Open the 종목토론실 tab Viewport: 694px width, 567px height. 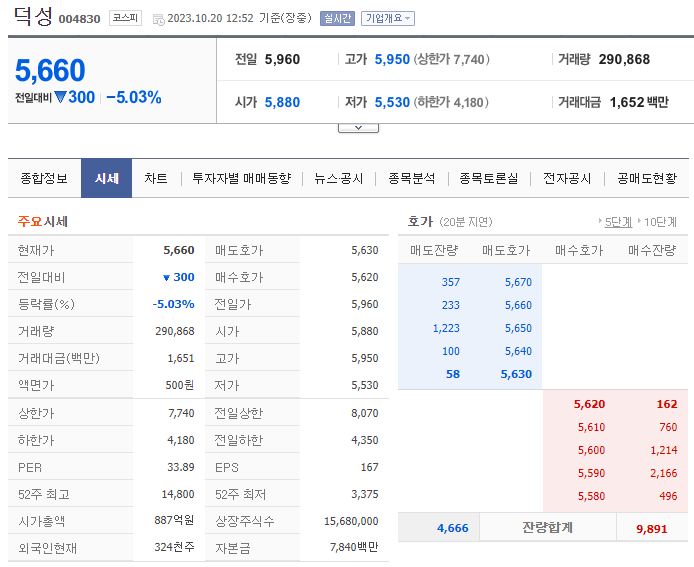pyautogui.click(x=489, y=178)
